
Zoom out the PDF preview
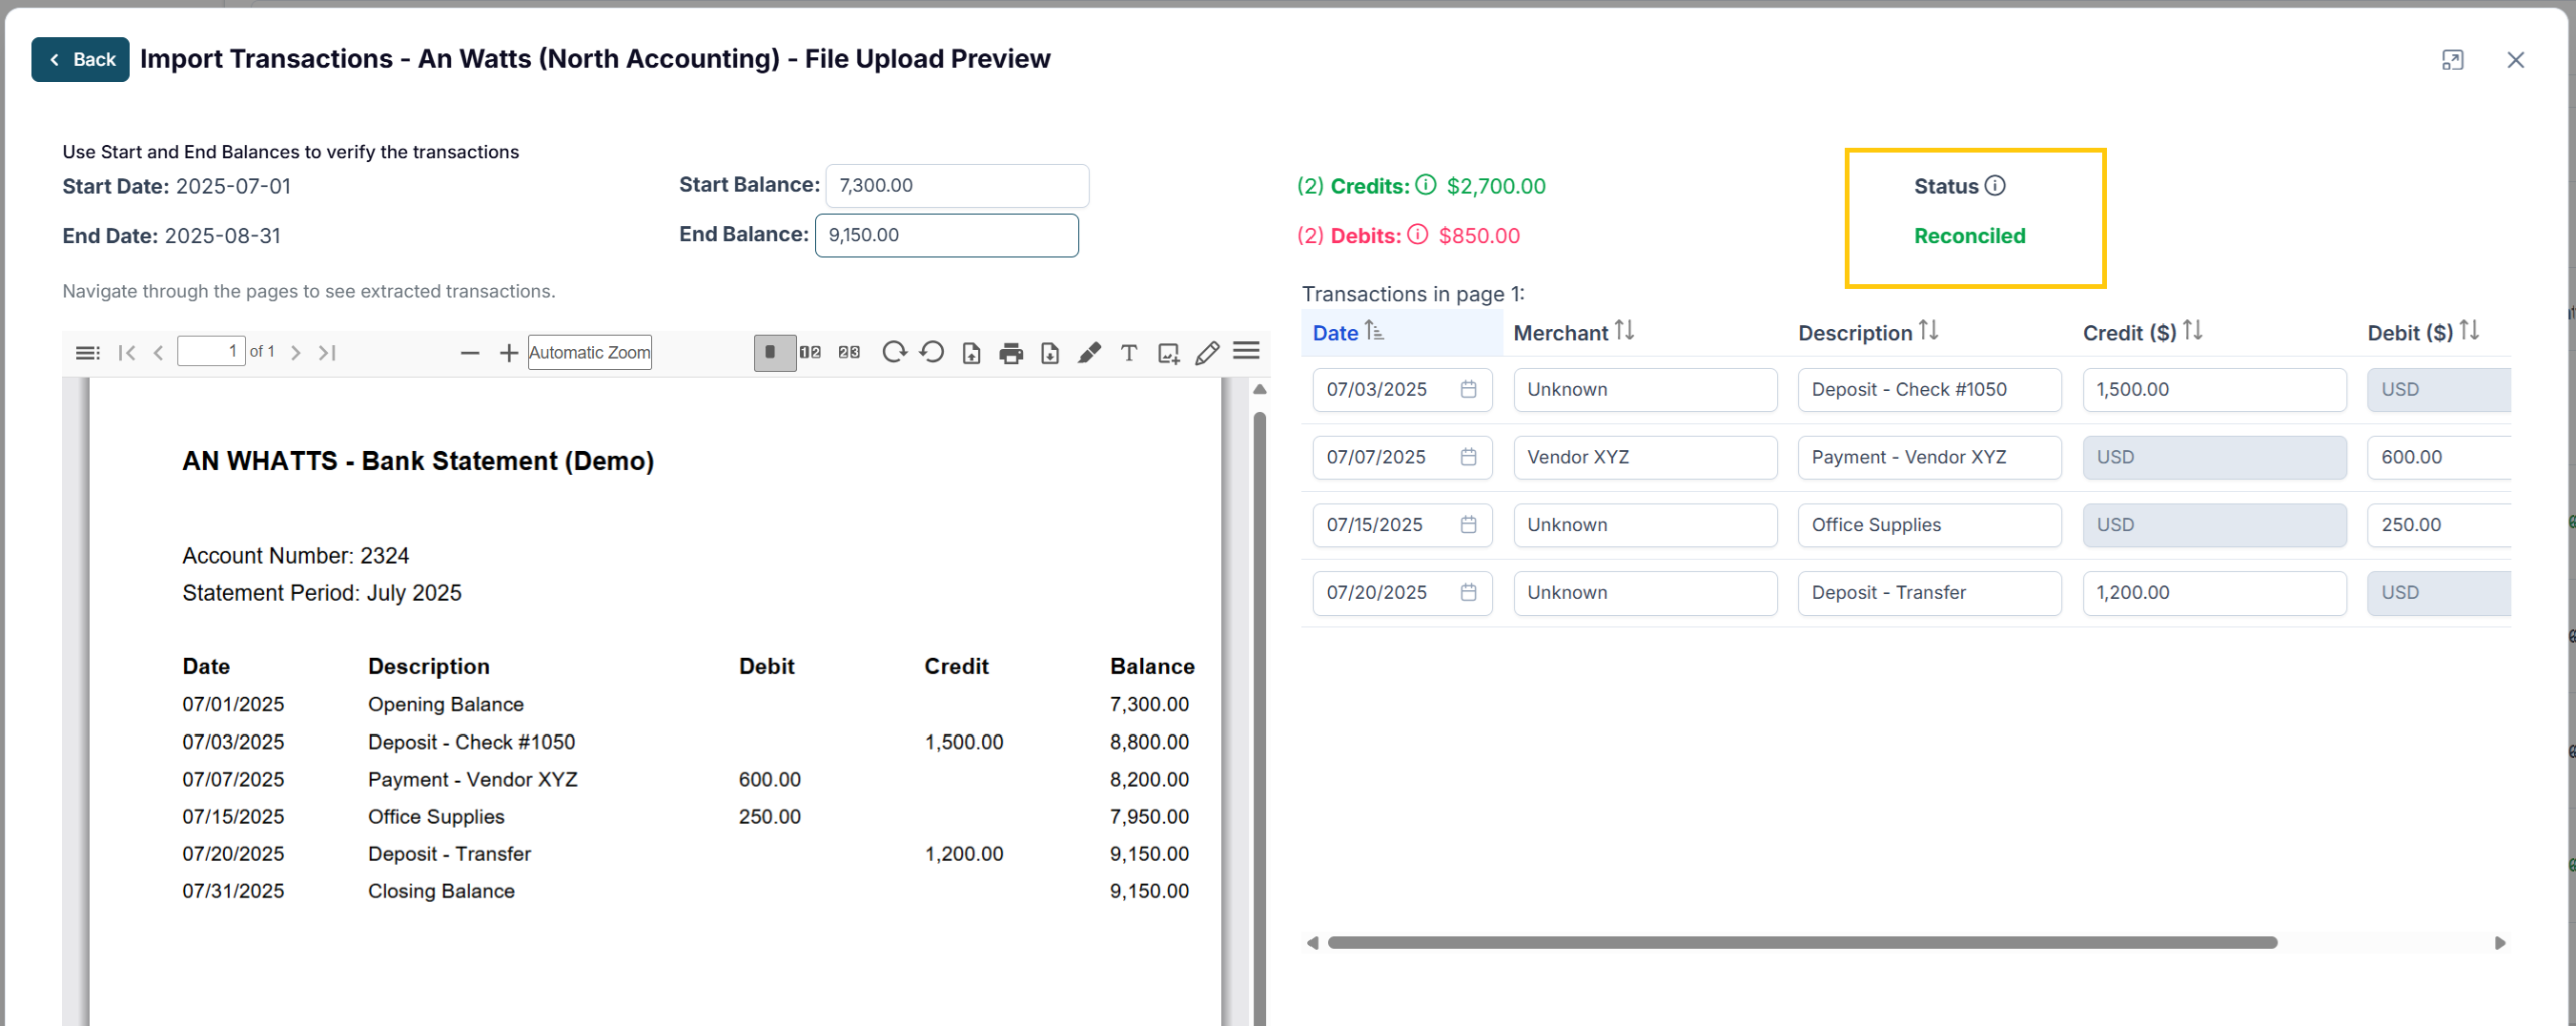(x=469, y=353)
